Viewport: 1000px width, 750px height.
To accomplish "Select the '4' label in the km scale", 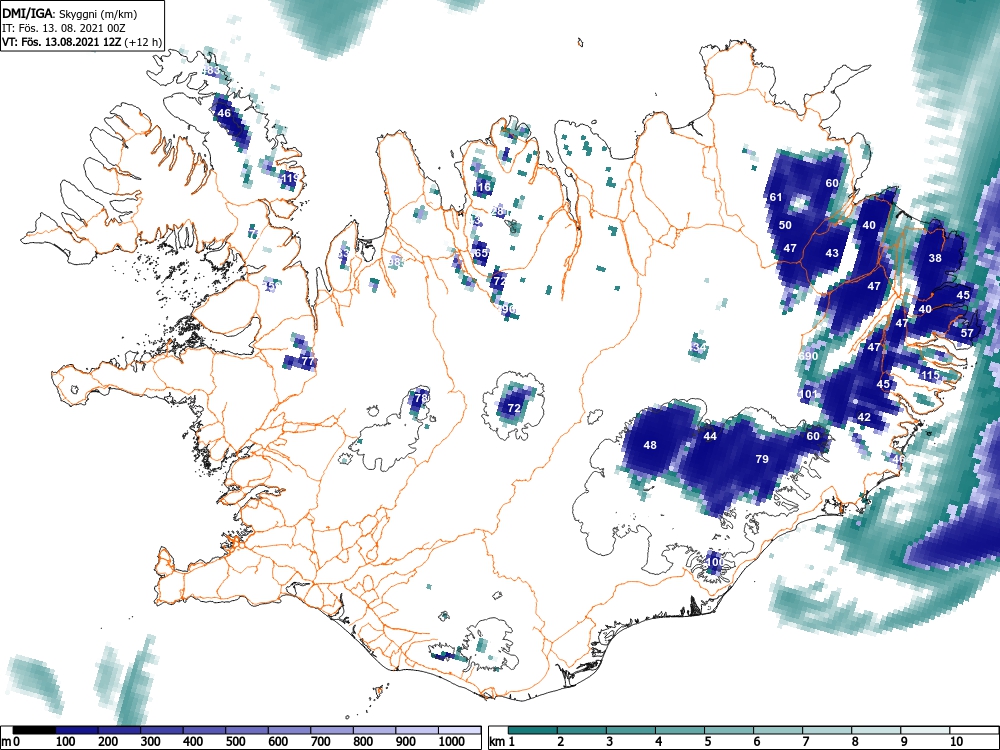I will pyautogui.click(x=658, y=742).
